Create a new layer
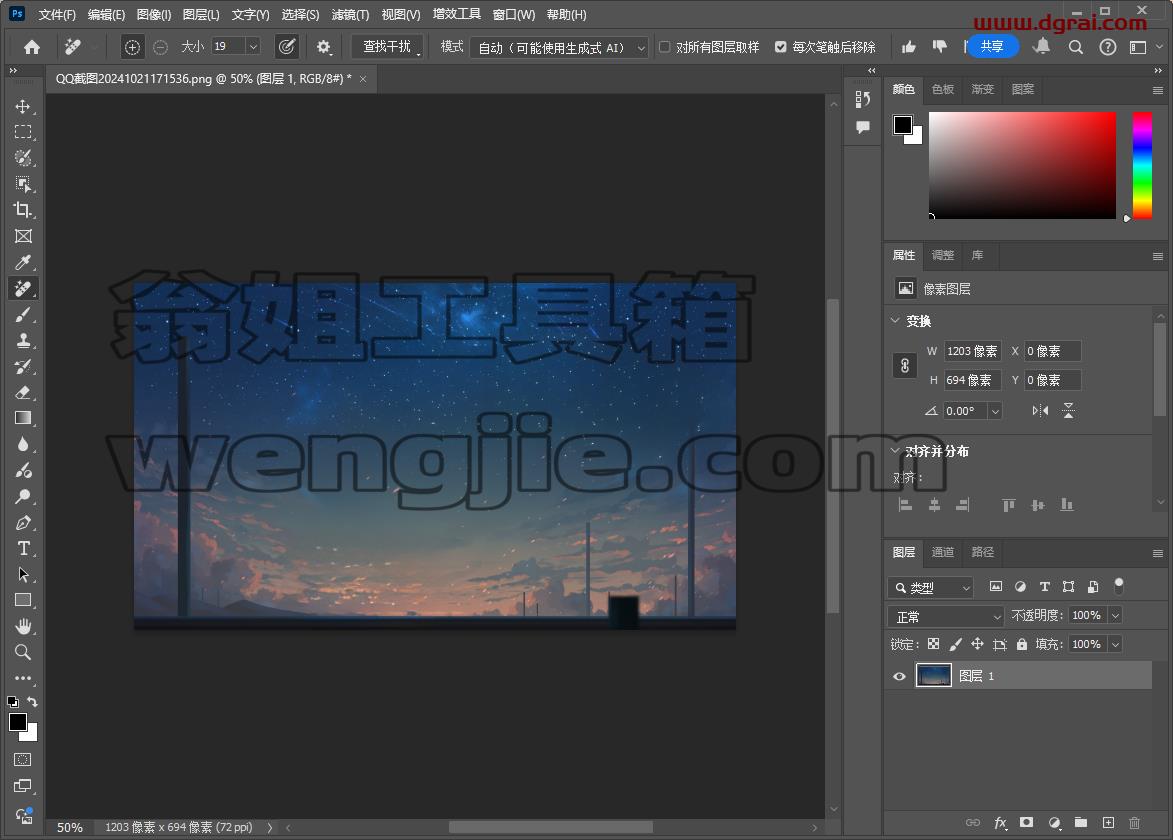 (x=1108, y=823)
